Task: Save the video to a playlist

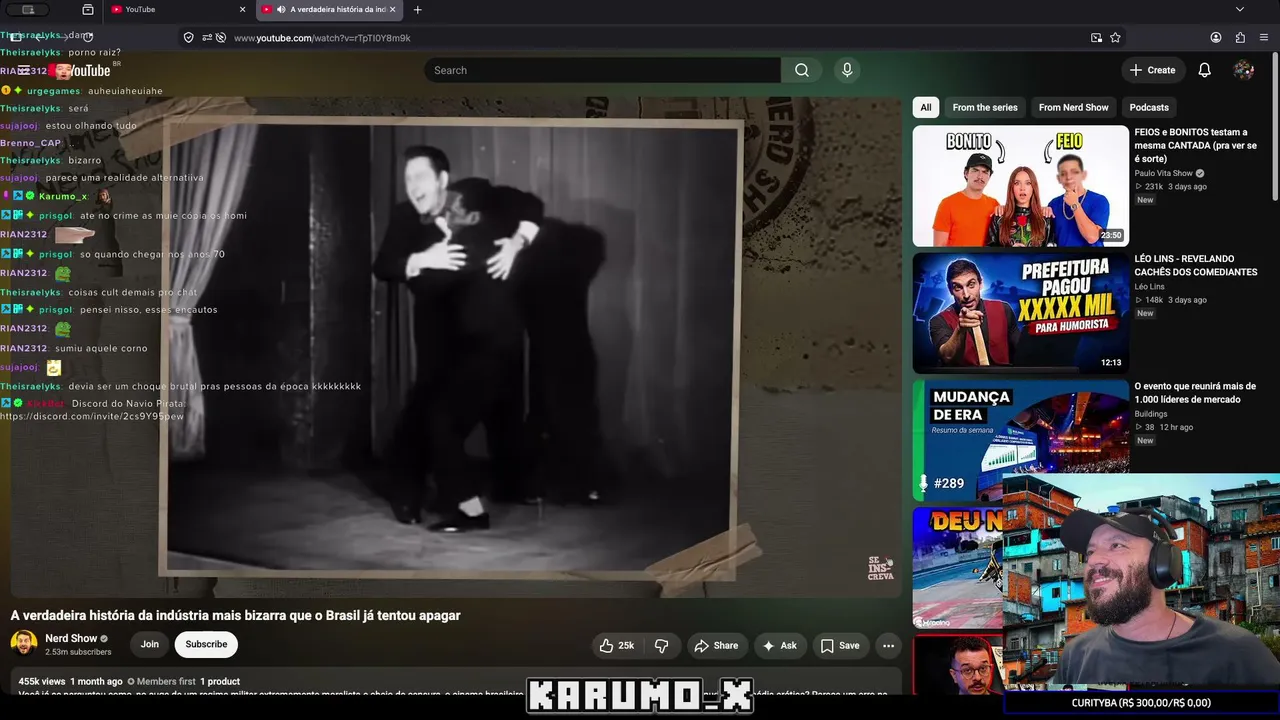Action: (x=840, y=645)
